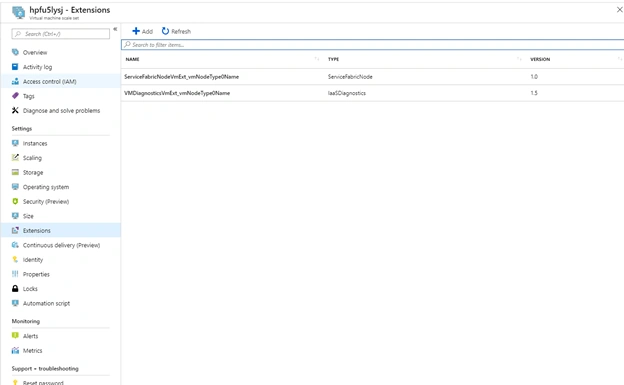Open the Instances settings page
This screenshot has width=624, height=385.
(x=35, y=143)
